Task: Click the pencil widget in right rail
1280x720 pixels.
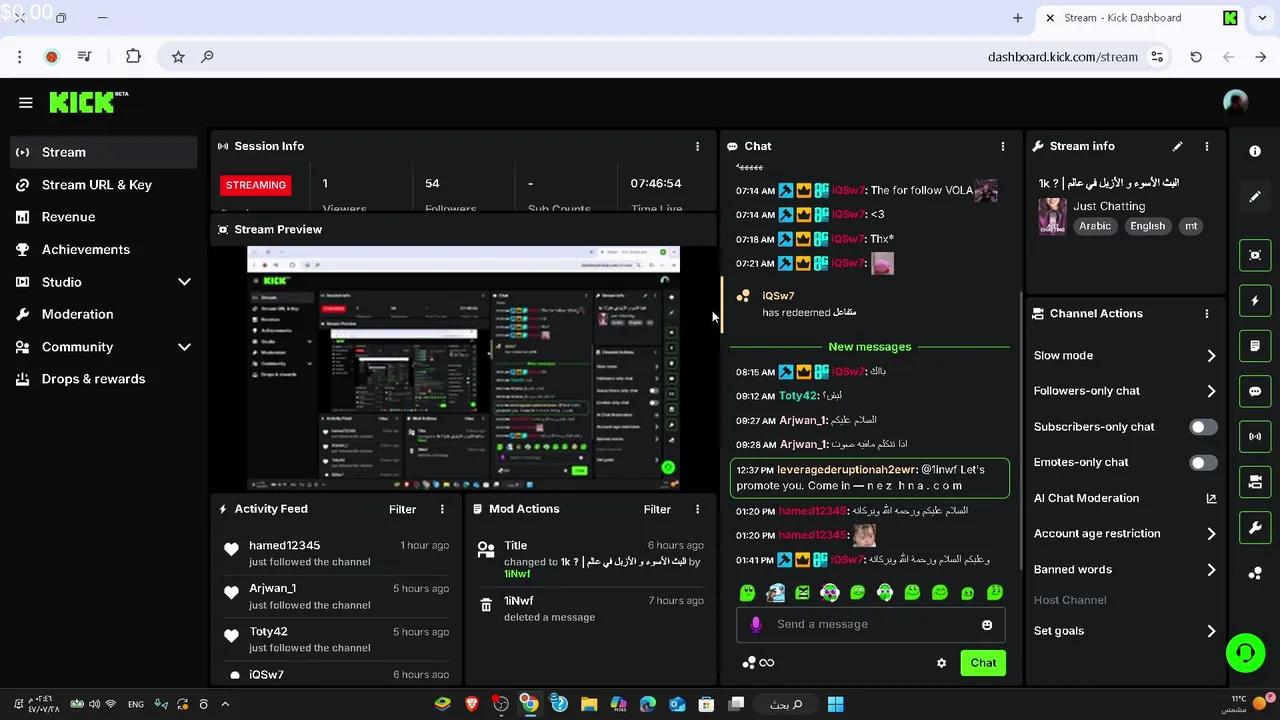Action: [x=1255, y=197]
